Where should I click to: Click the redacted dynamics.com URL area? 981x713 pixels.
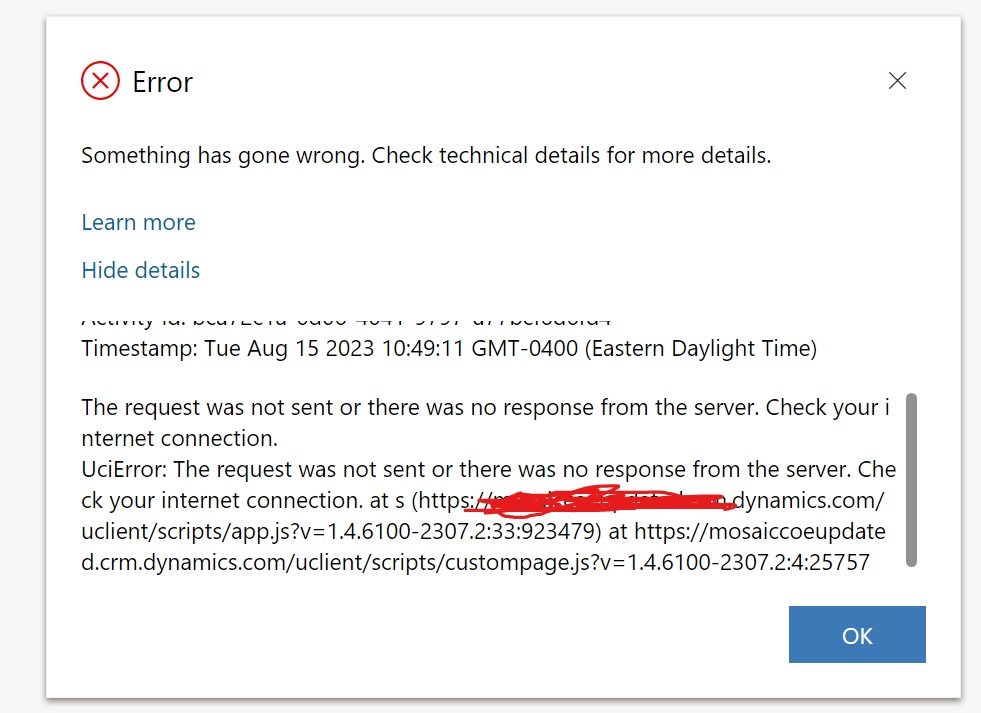(600, 500)
